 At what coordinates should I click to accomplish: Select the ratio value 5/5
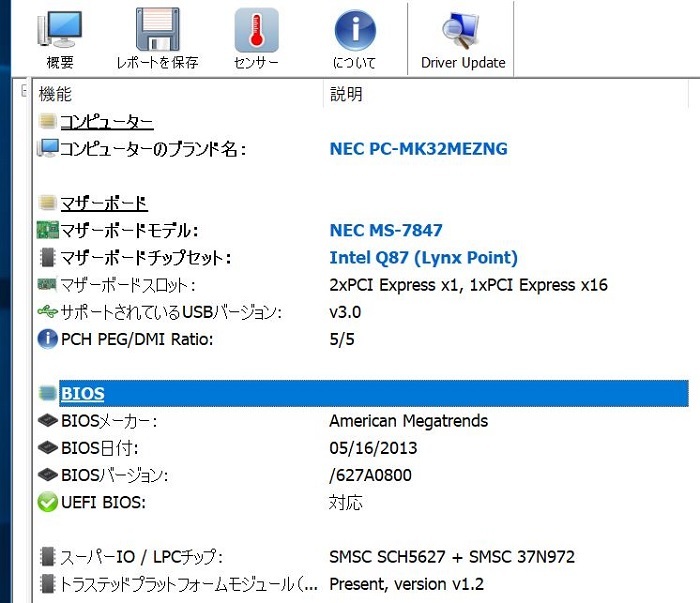point(342,339)
